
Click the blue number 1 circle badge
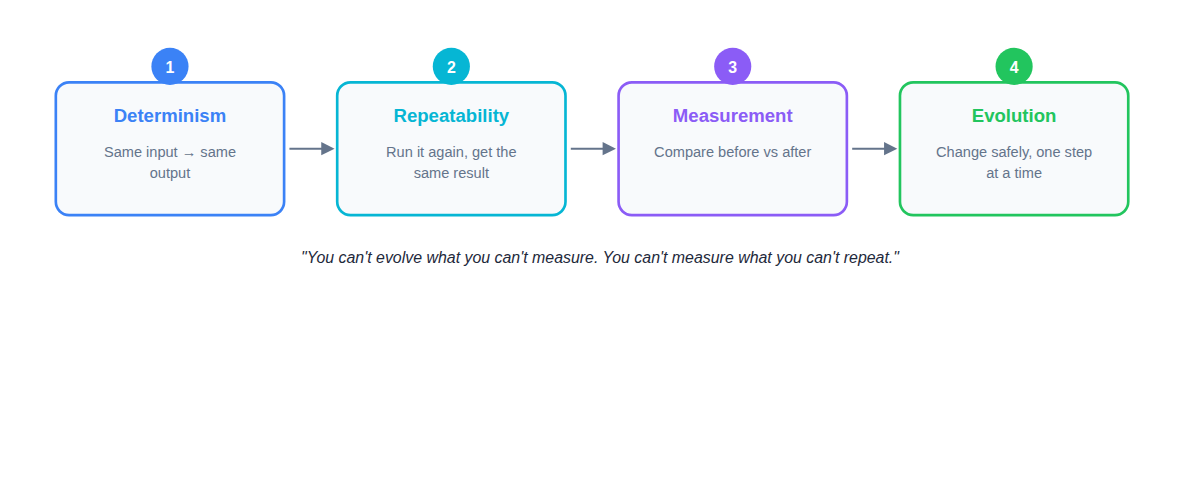[x=170, y=67]
